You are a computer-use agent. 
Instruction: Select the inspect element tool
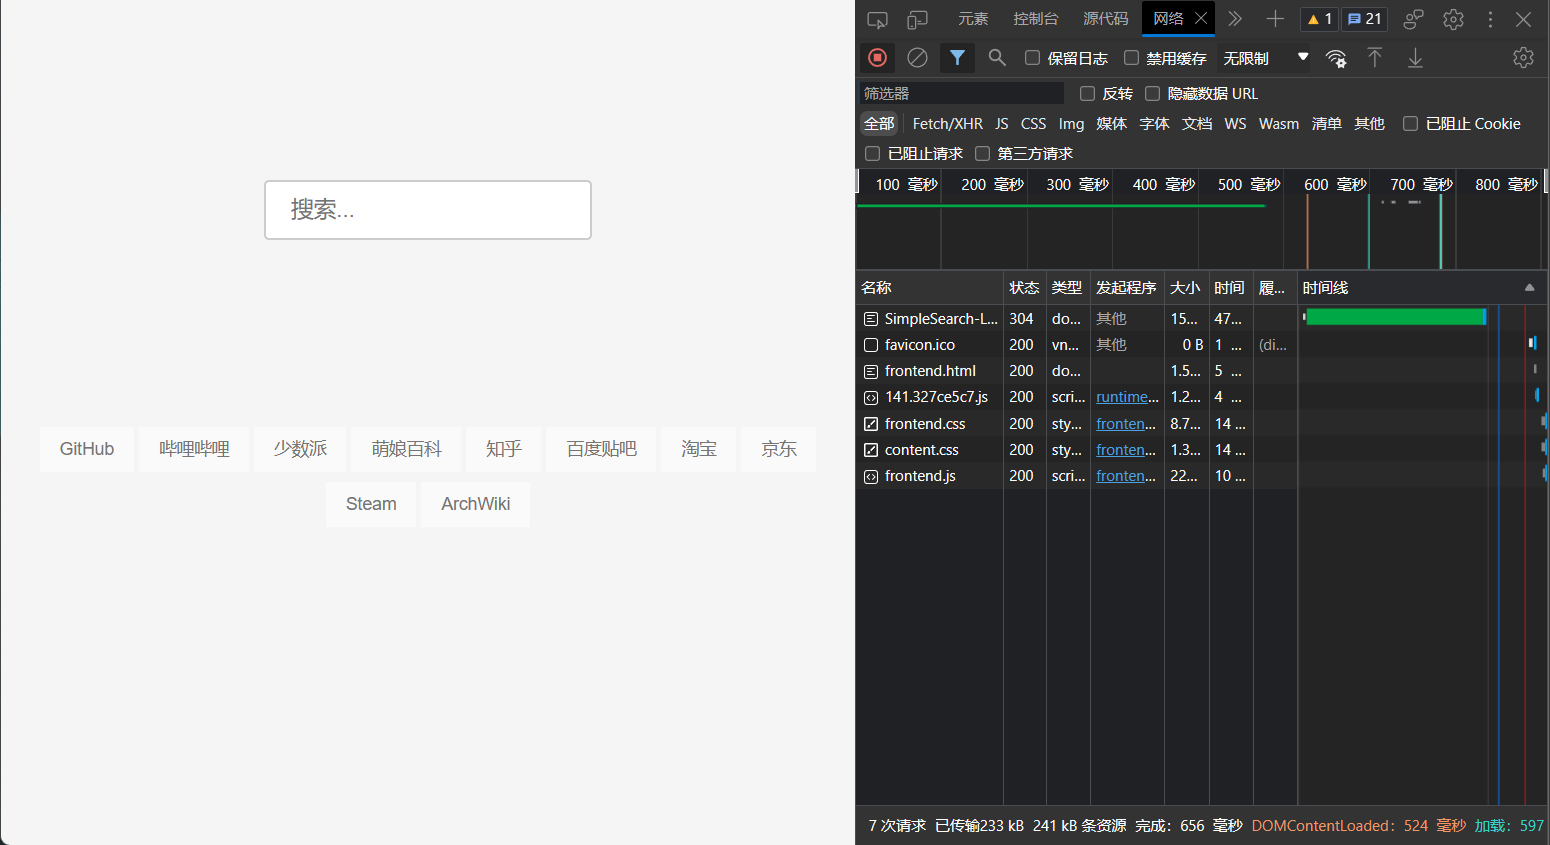coord(877,18)
